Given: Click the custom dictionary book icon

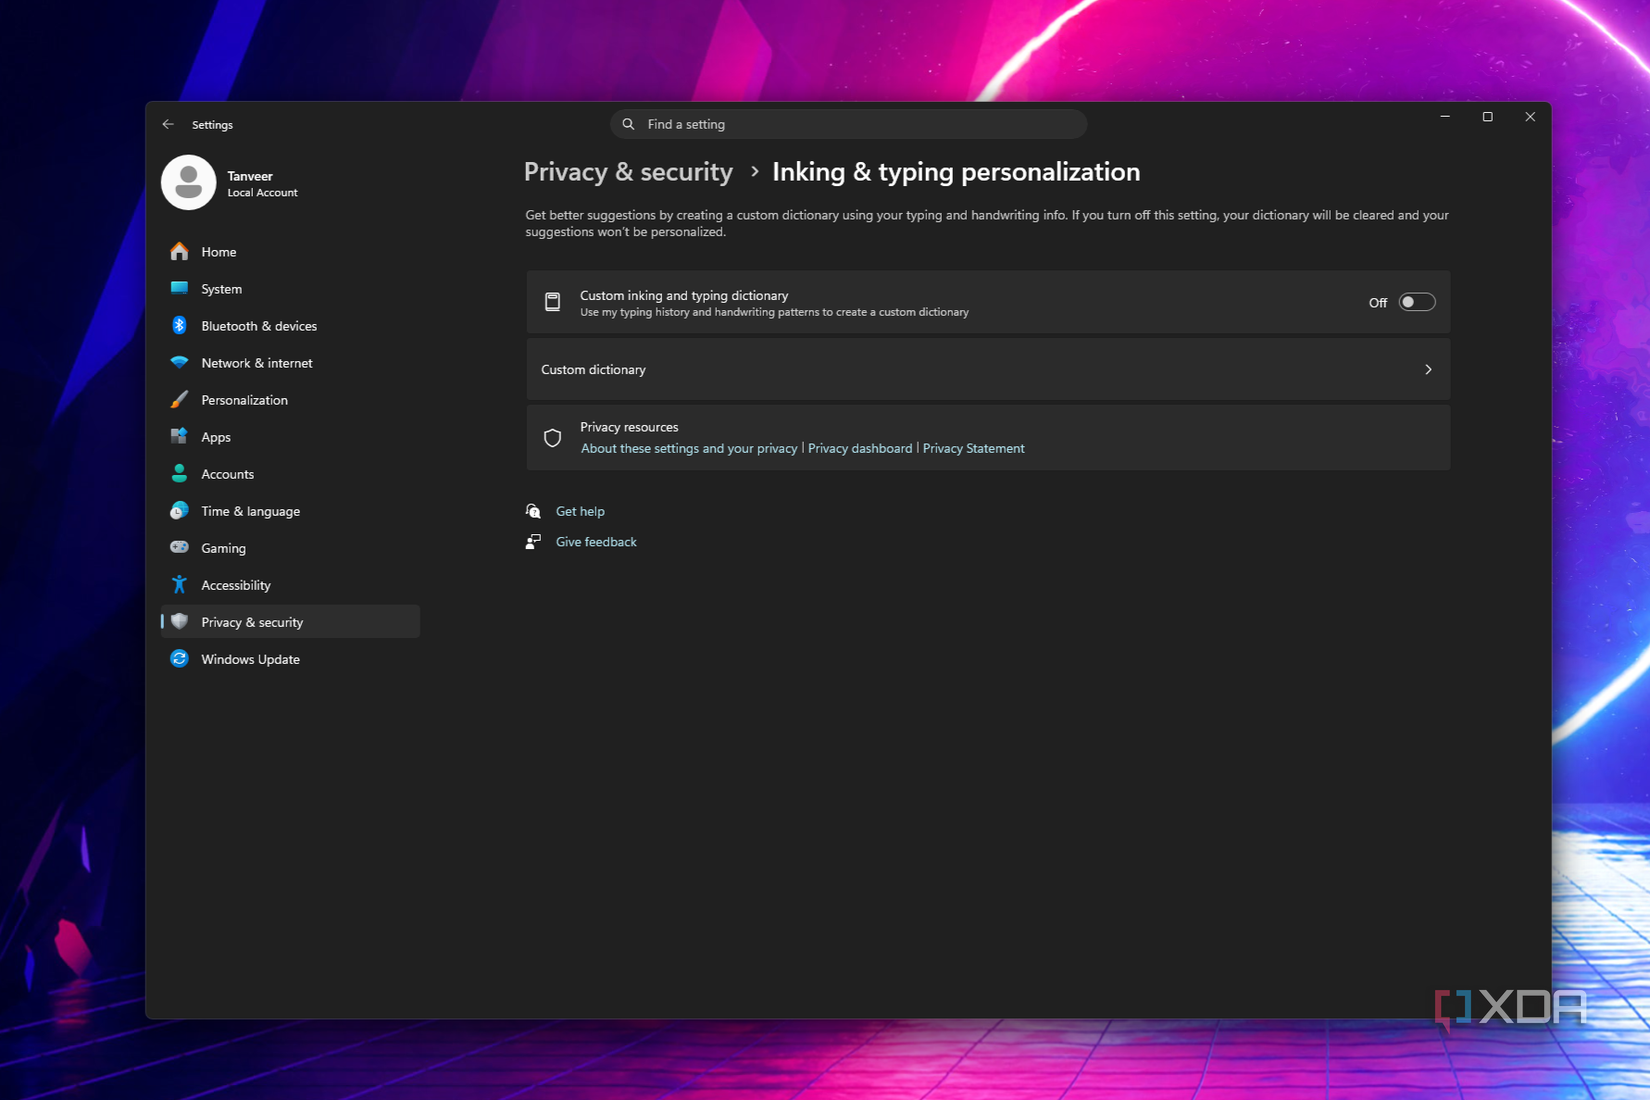Looking at the screenshot, I should point(552,302).
